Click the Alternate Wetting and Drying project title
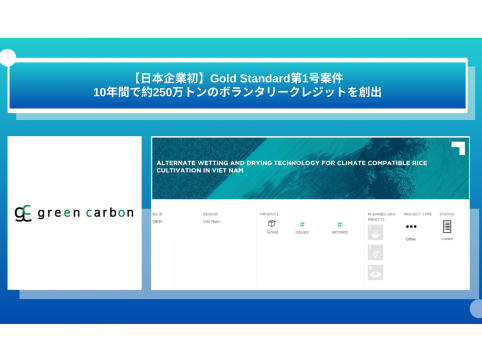This screenshot has height=361, width=482. click(x=292, y=167)
